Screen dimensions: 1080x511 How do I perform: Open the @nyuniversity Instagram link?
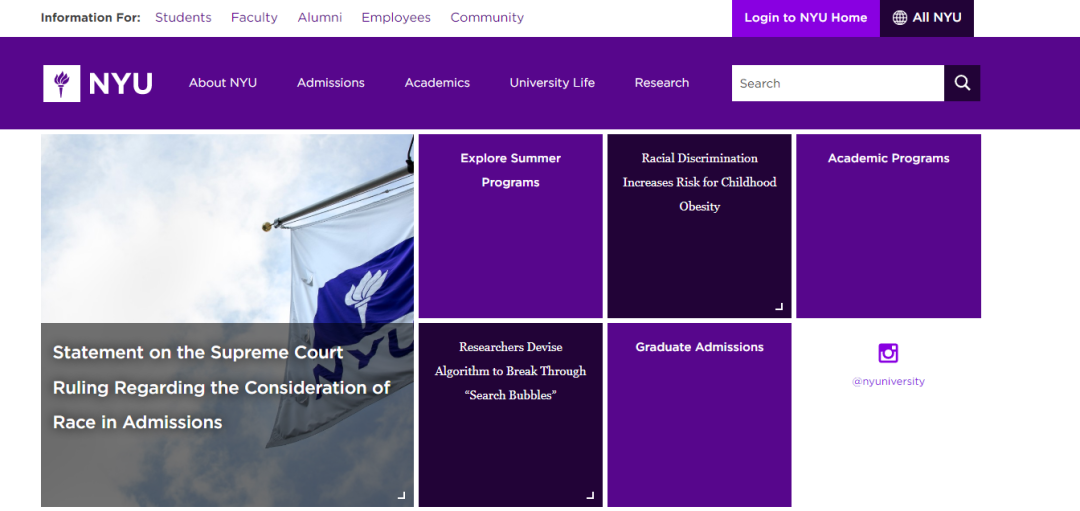click(x=889, y=382)
